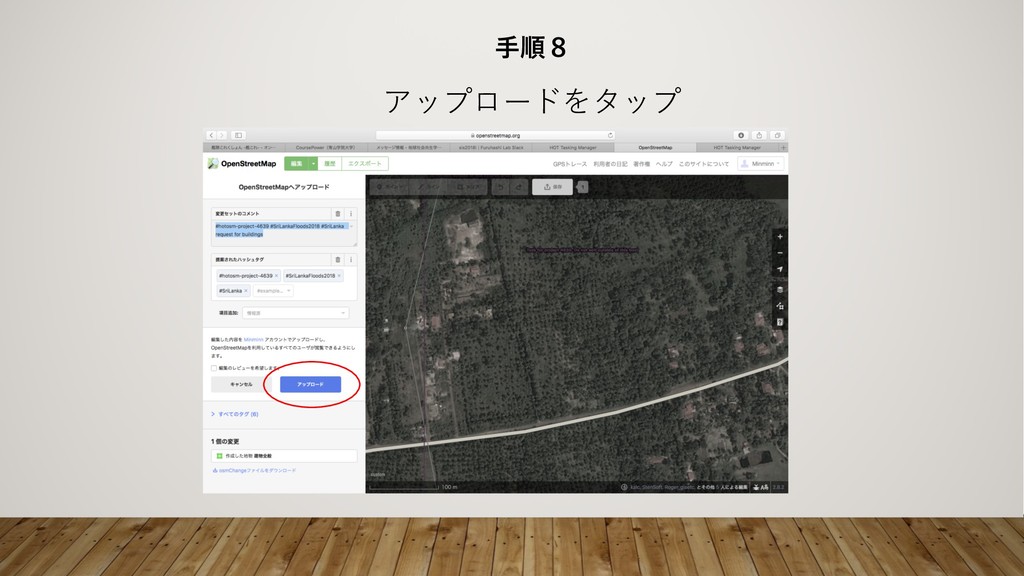Viewport: 1024px width, 576px height.
Task: Click the redo arrow in the editor
Action: click(519, 187)
